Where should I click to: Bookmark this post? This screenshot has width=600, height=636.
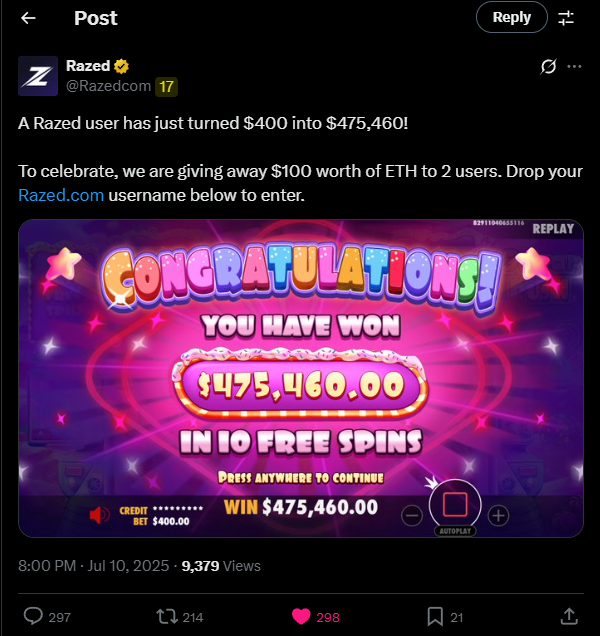(x=435, y=617)
